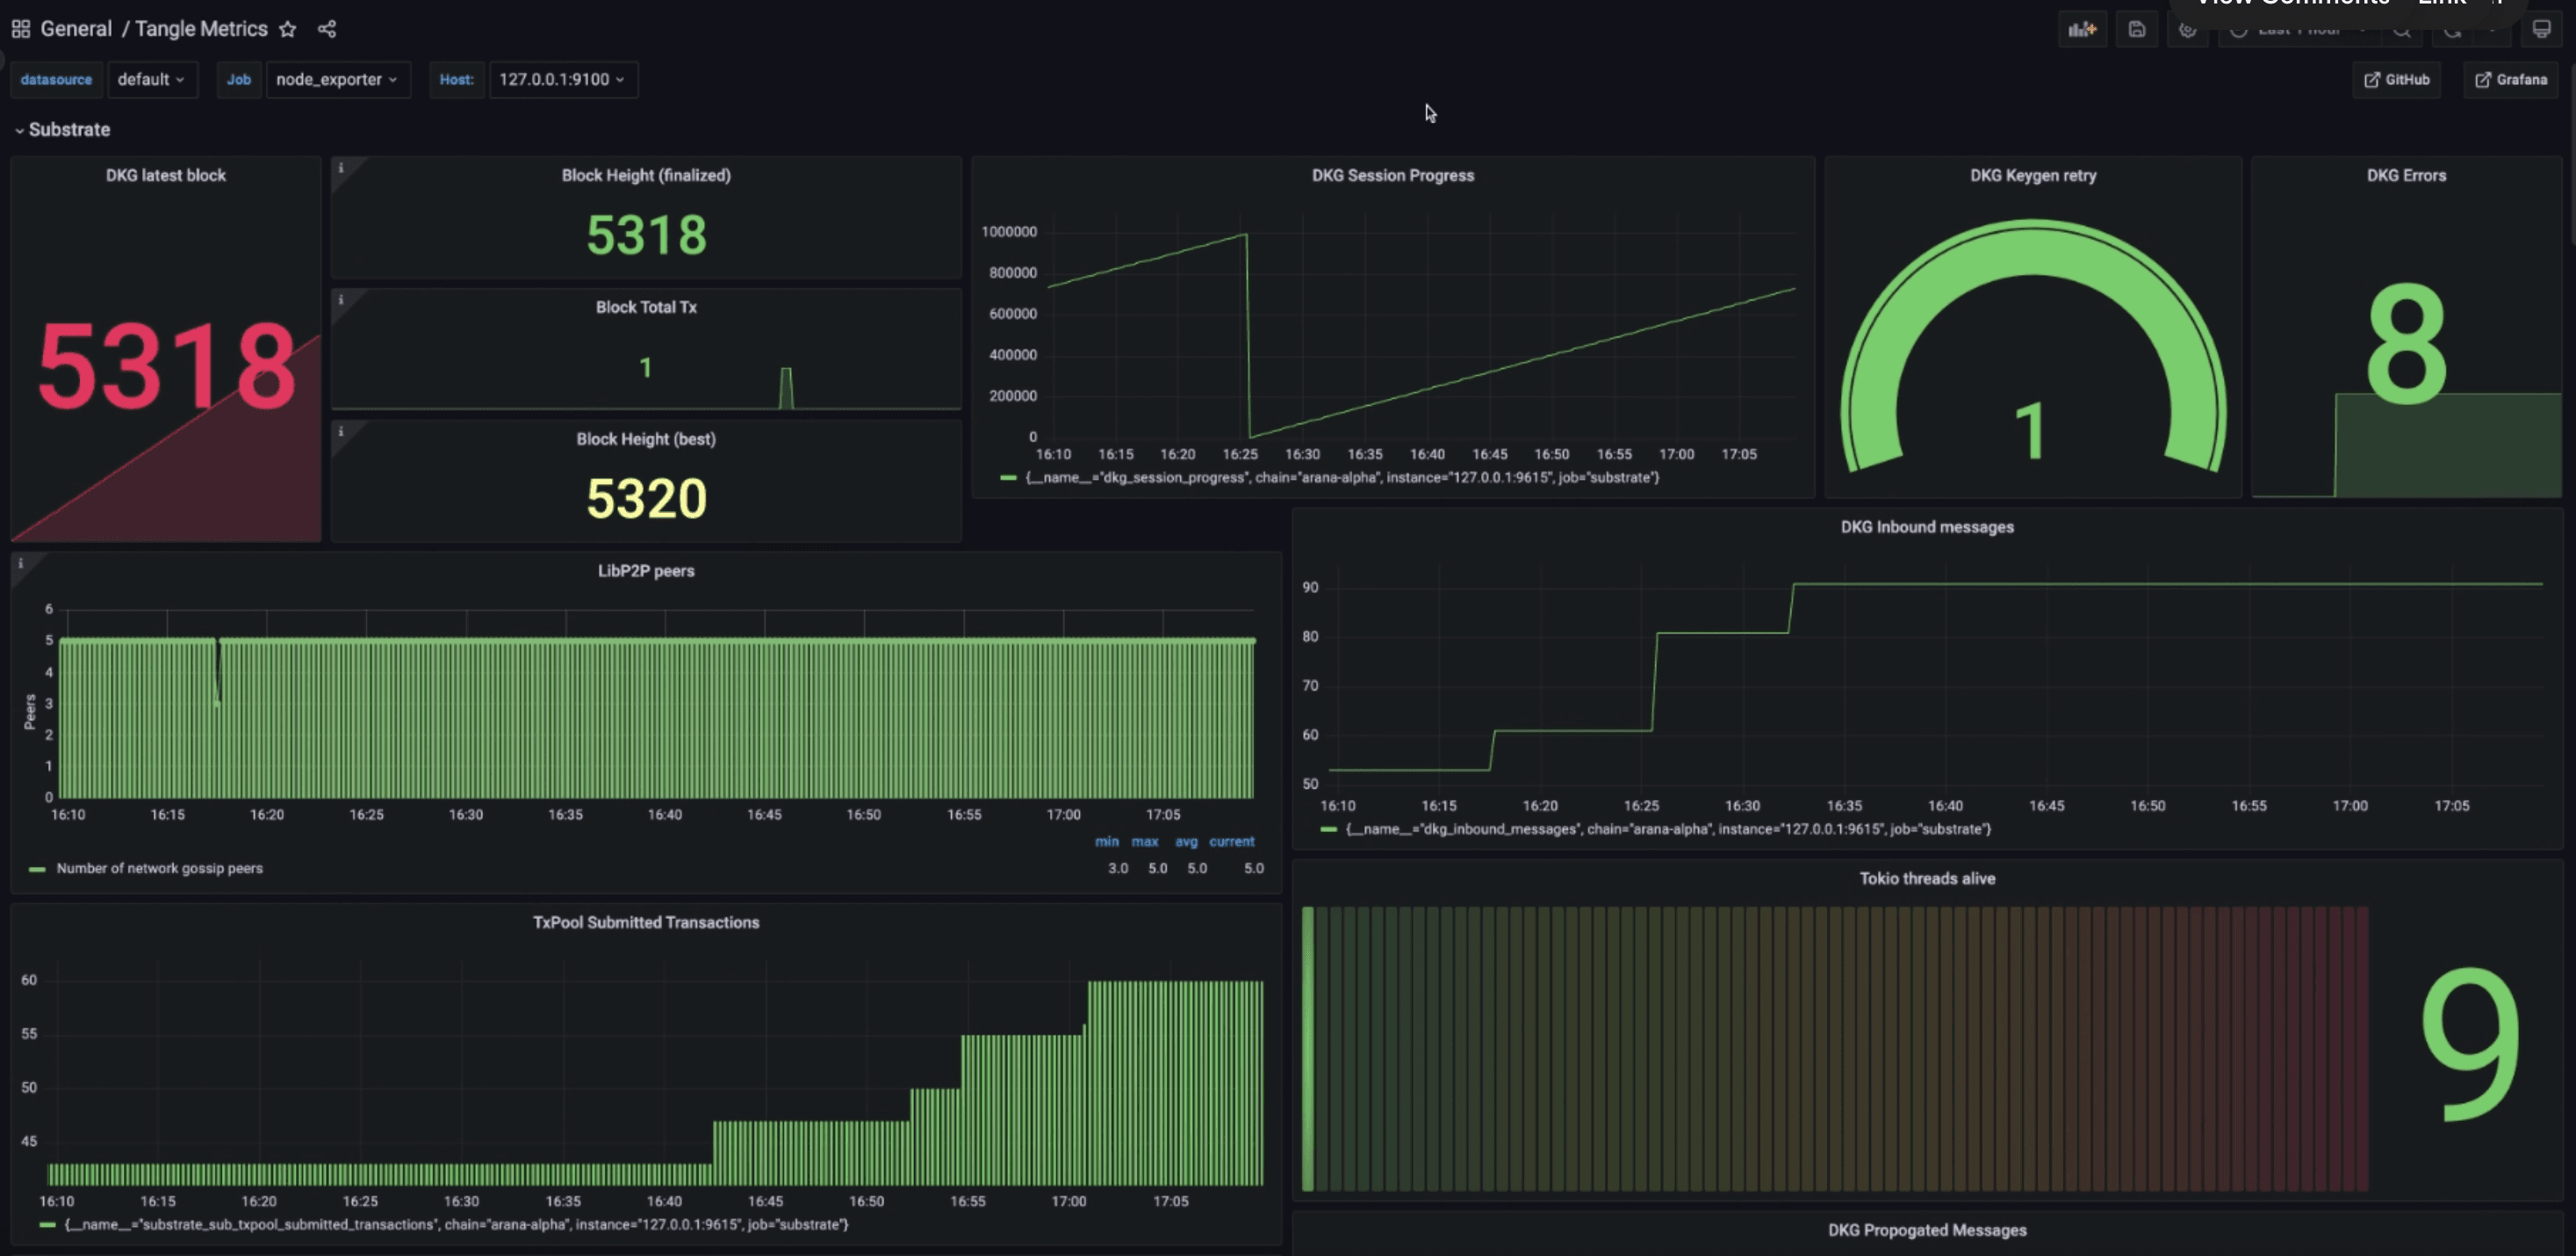Click the Tangle Metrics breadcrumb title
The image size is (2576, 1256).
[x=201, y=29]
